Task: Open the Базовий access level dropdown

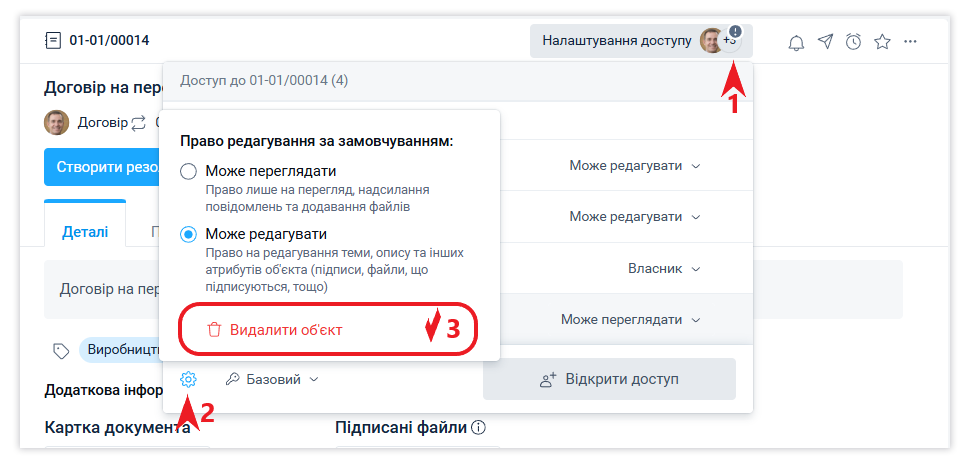Action: coord(272,380)
